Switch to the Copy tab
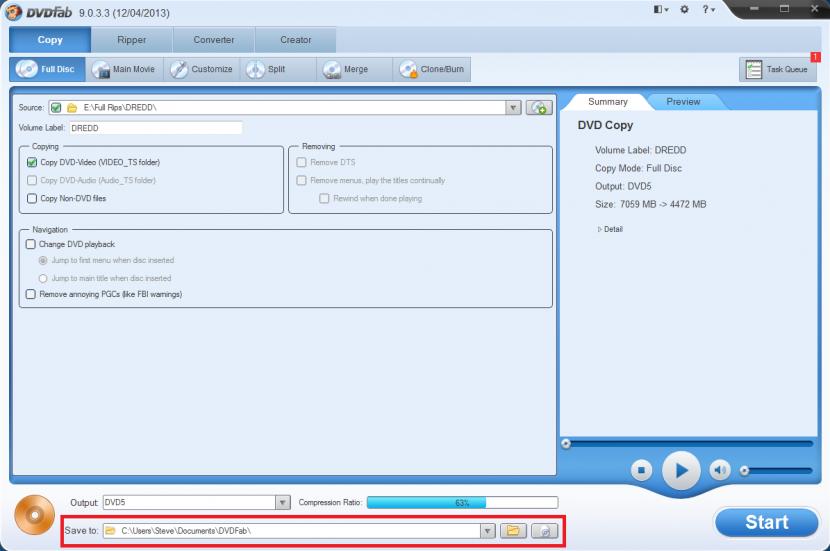 pos(50,40)
